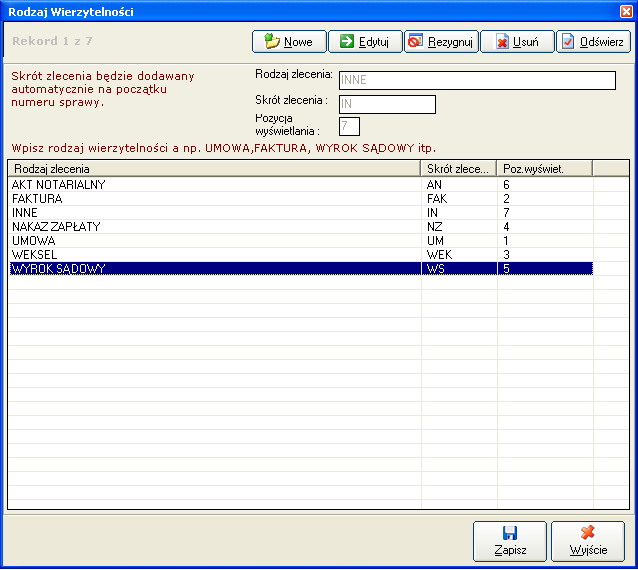Sort by Rodzaj zlecenia column header
Image resolution: width=638 pixels, height=570 pixels.
click(x=214, y=168)
